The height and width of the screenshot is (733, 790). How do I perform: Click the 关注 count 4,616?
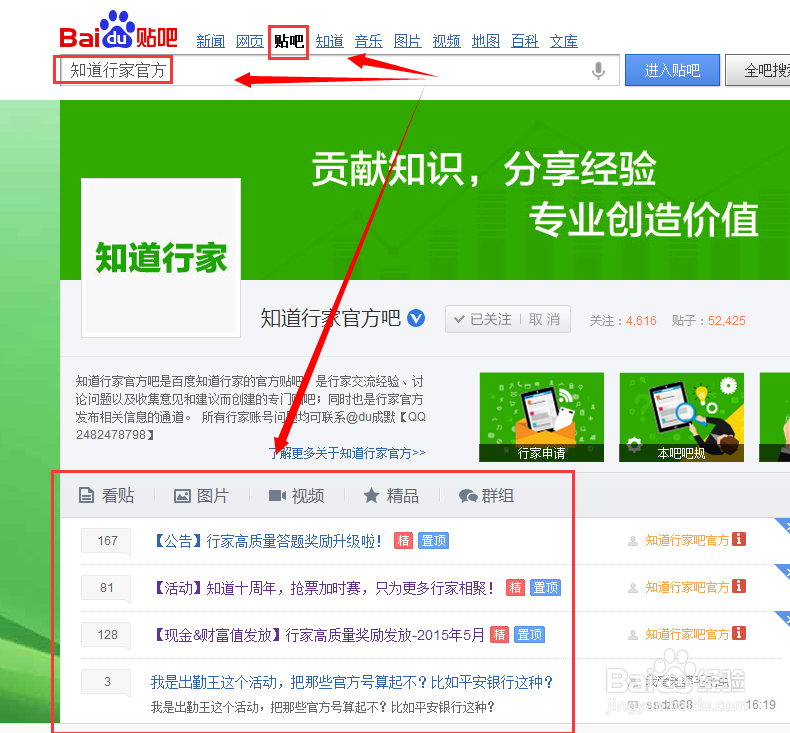click(x=641, y=321)
